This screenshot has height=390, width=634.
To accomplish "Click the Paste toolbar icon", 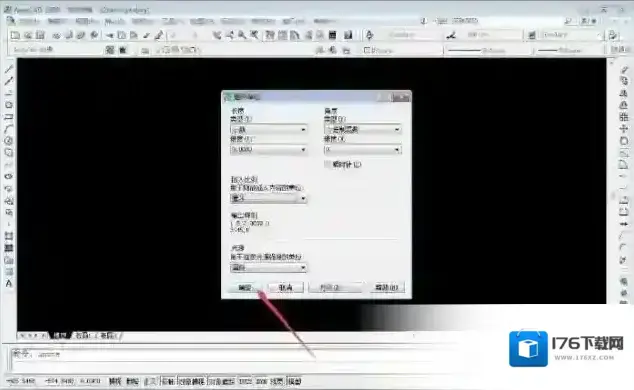I will (x=133, y=36).
